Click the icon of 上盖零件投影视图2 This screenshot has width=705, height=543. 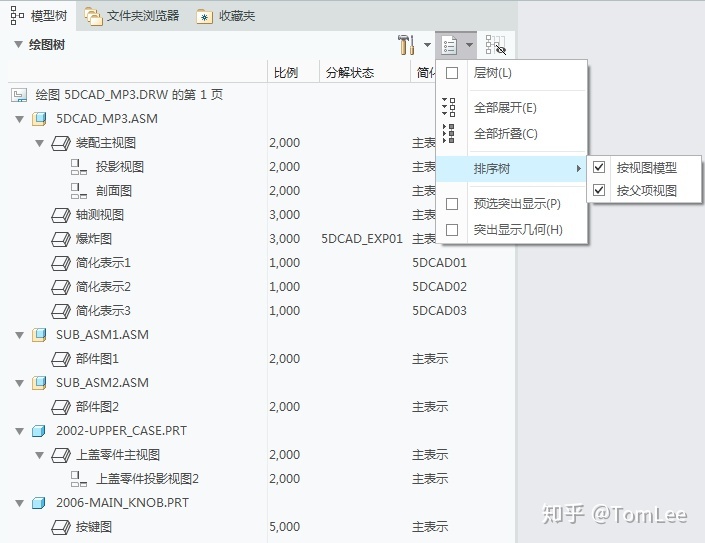point(79,479)
